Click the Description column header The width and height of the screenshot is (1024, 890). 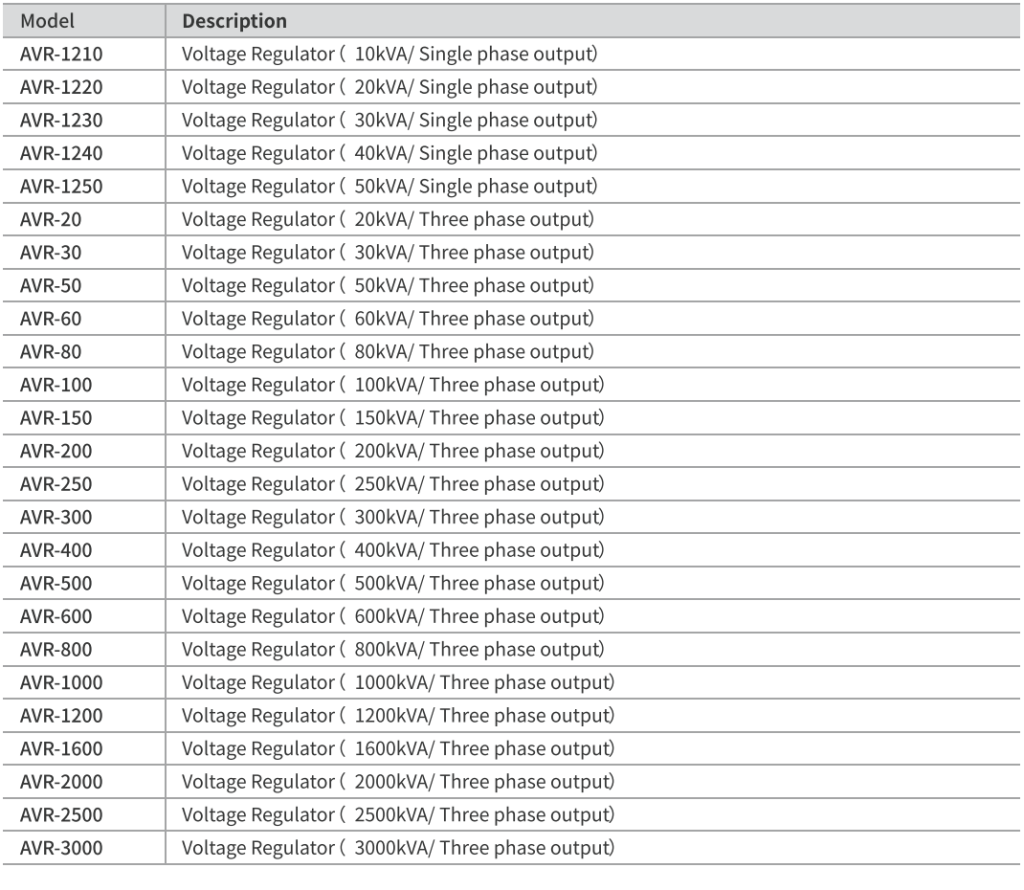(234, 21)
